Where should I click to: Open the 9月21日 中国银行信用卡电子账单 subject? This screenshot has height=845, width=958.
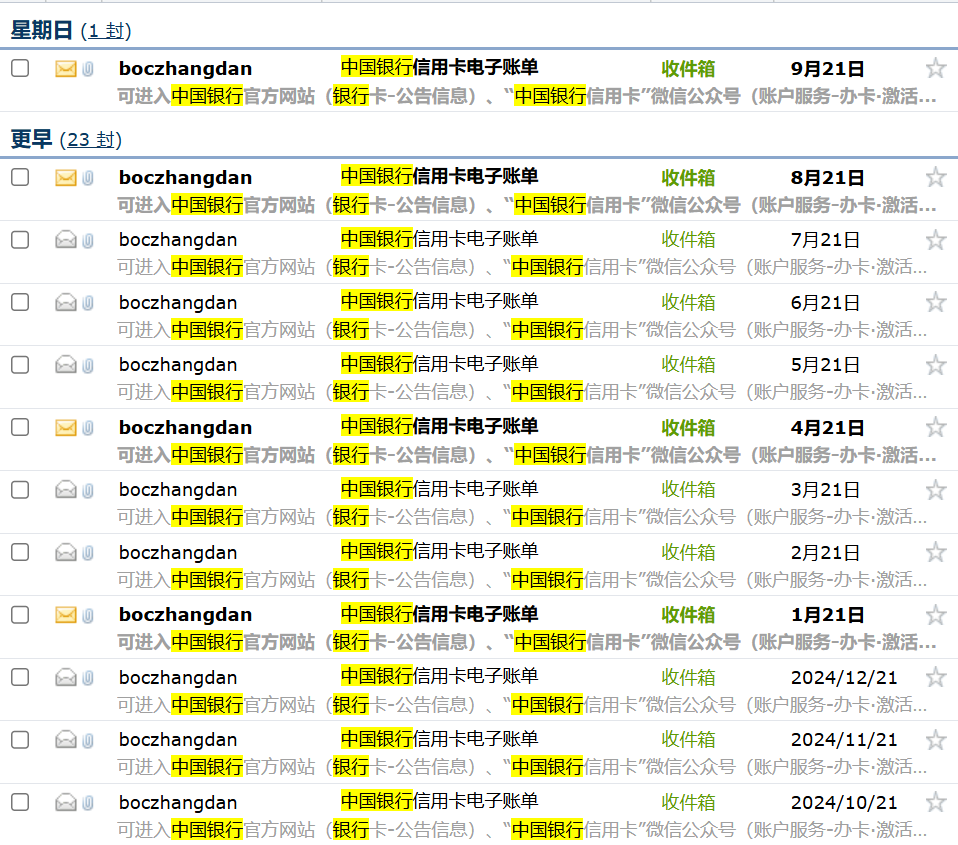(439, 67)
